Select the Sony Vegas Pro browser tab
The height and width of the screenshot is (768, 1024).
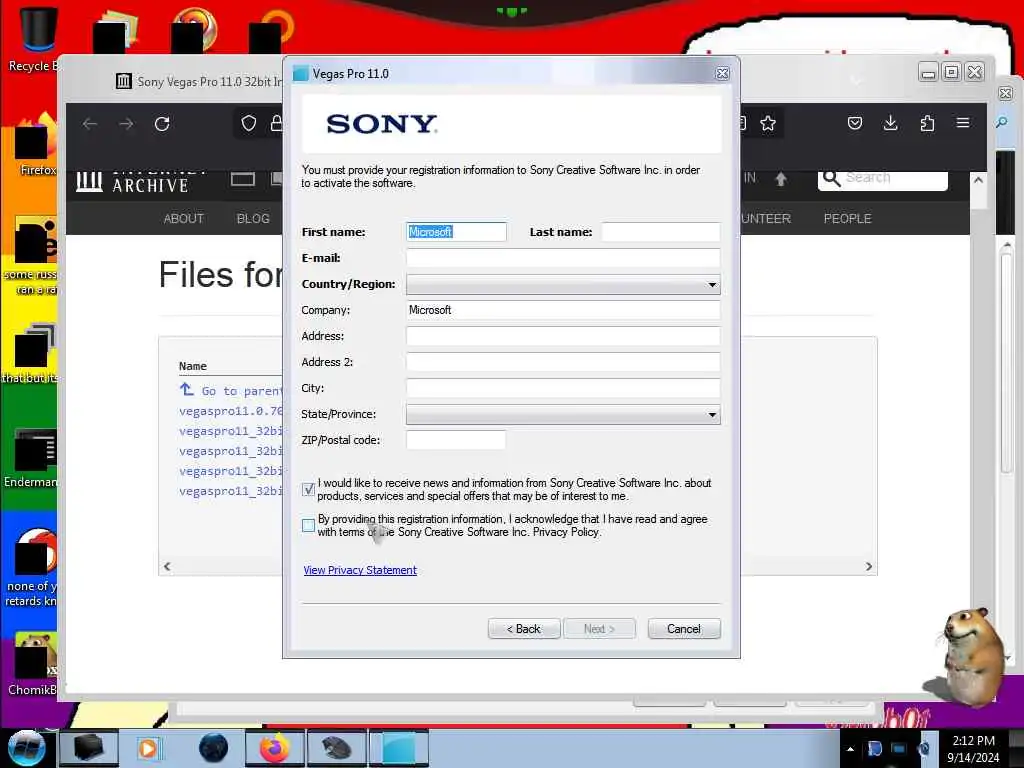tap(199, 82)
